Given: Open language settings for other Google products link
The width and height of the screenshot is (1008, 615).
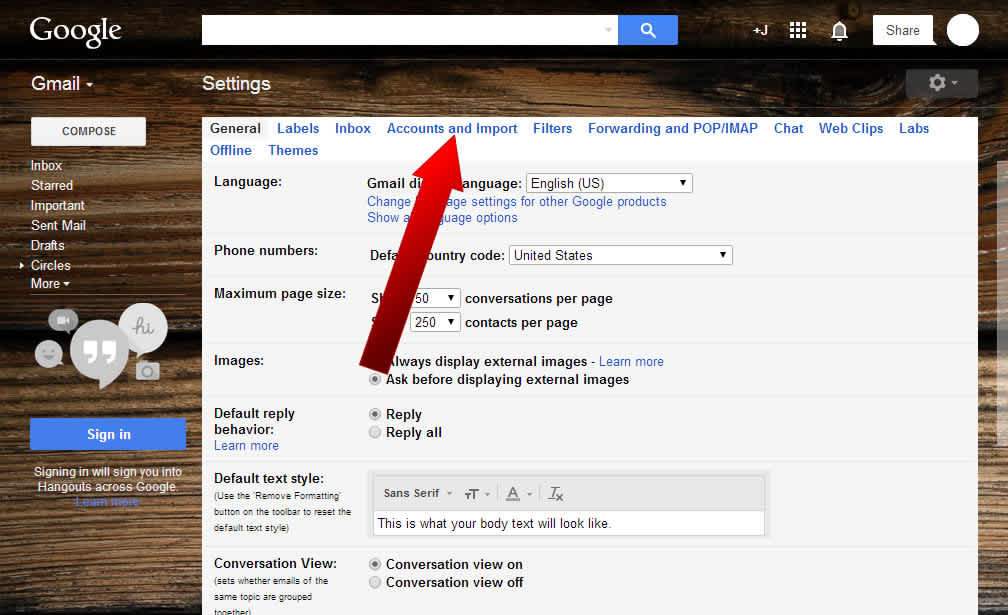Looking at the screenshot, I should pos(517,202).
